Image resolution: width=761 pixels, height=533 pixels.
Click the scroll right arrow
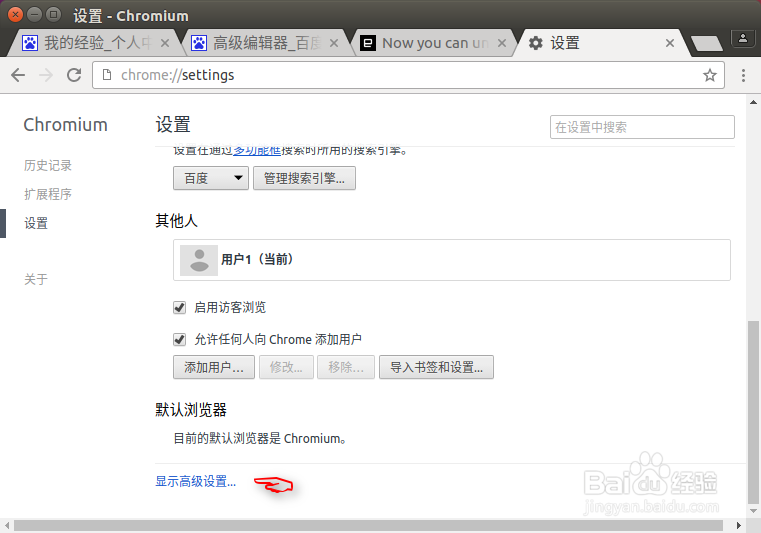pos(739,526)
